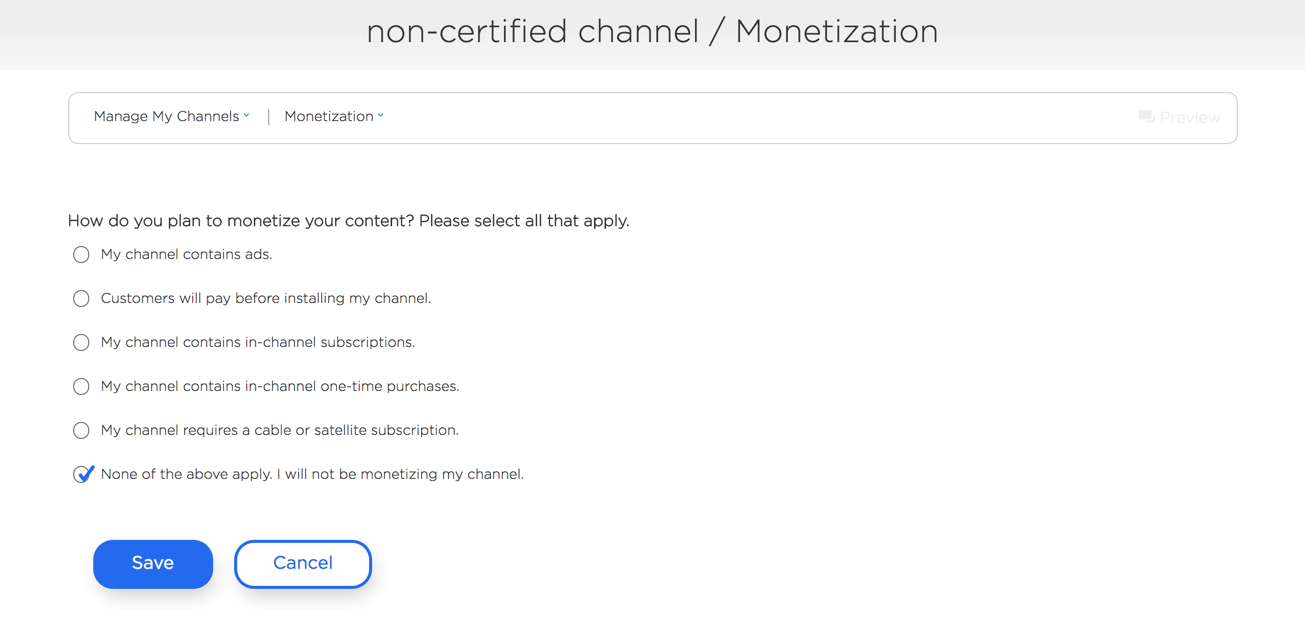The height and width of the screenshot is (618, 1305).
Task: Click the 'My channel contains ads.' label text
Action: pos(186,254)
